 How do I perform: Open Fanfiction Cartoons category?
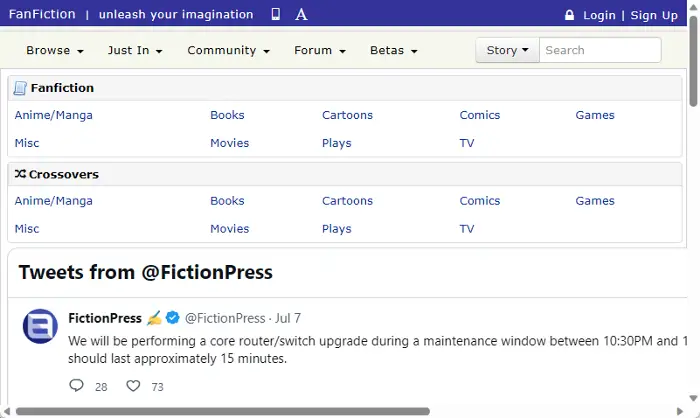pos(347,115)
